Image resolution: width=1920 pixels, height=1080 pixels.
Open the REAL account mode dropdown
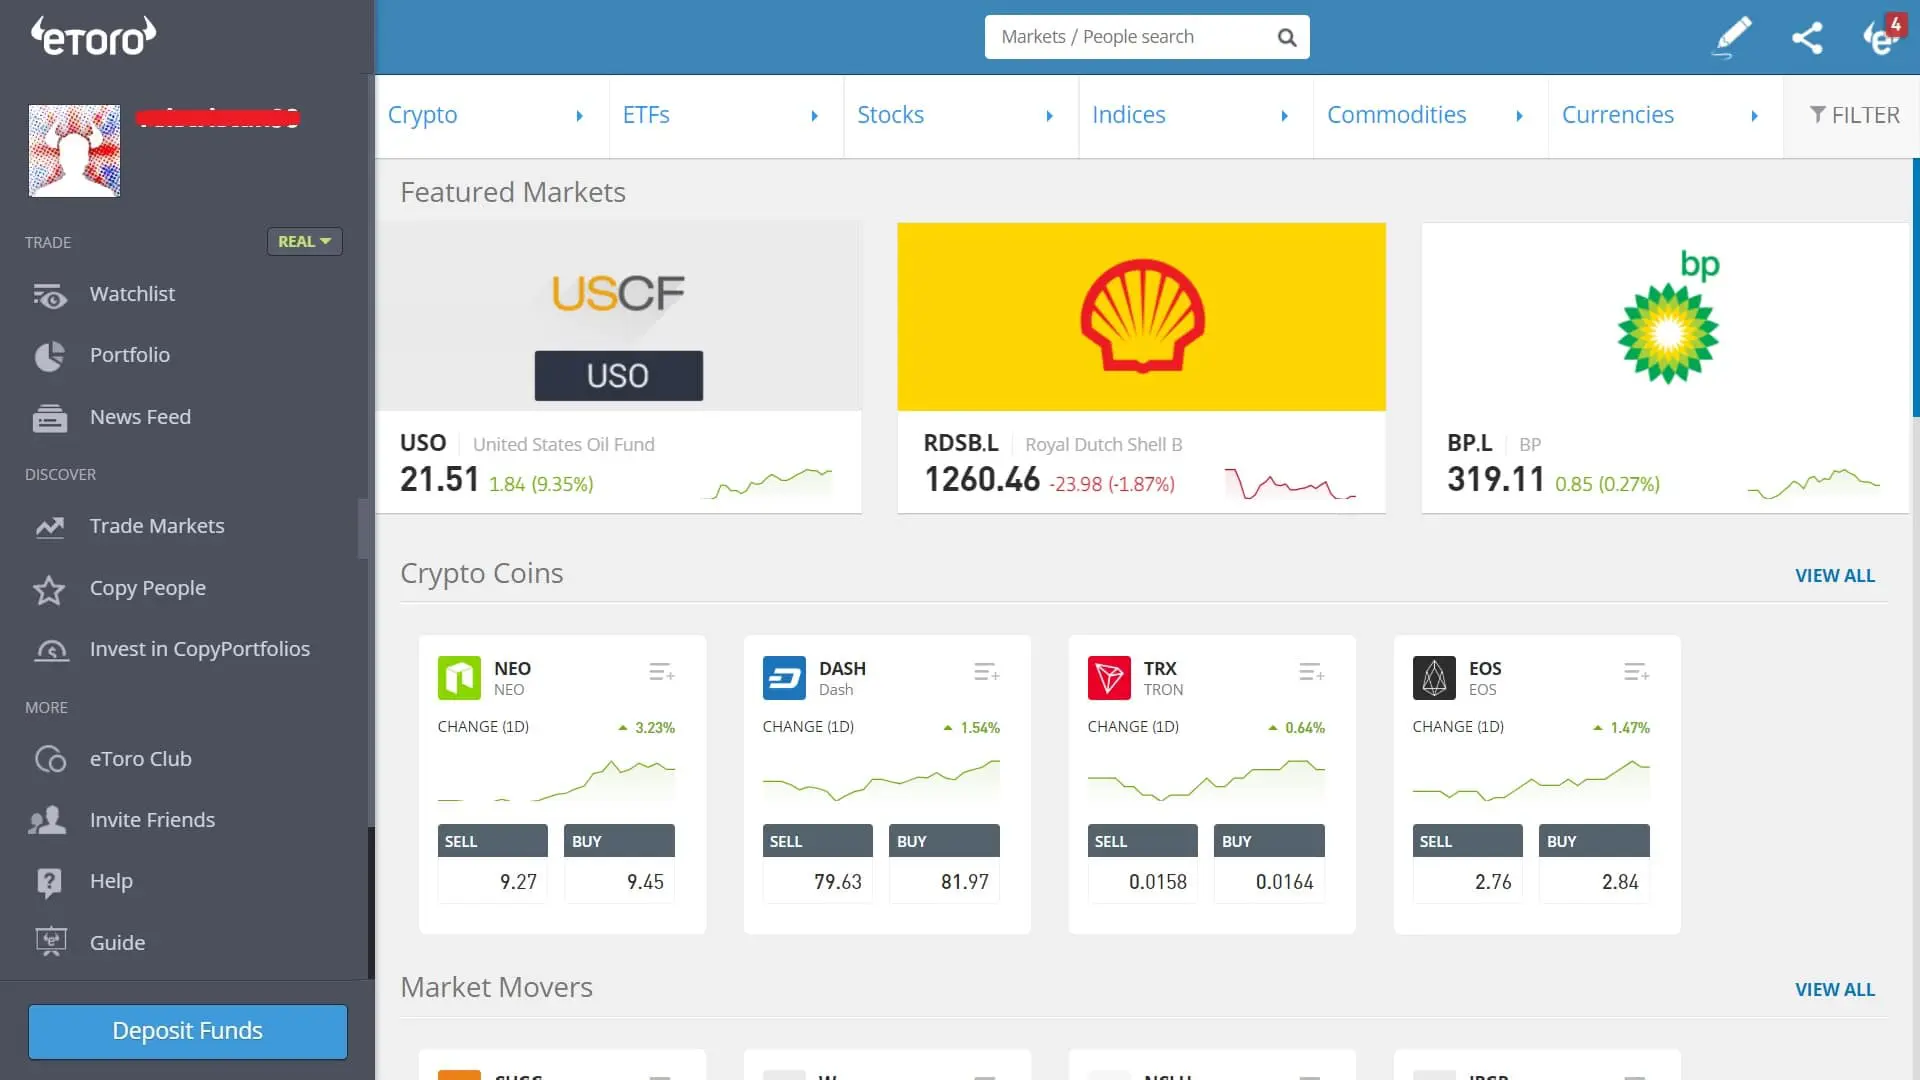tap(304, 242)
